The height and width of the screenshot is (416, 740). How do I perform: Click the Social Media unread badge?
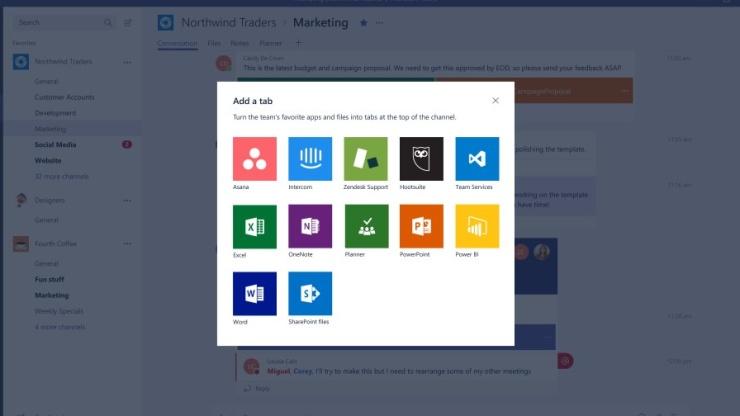click(127, 144)
